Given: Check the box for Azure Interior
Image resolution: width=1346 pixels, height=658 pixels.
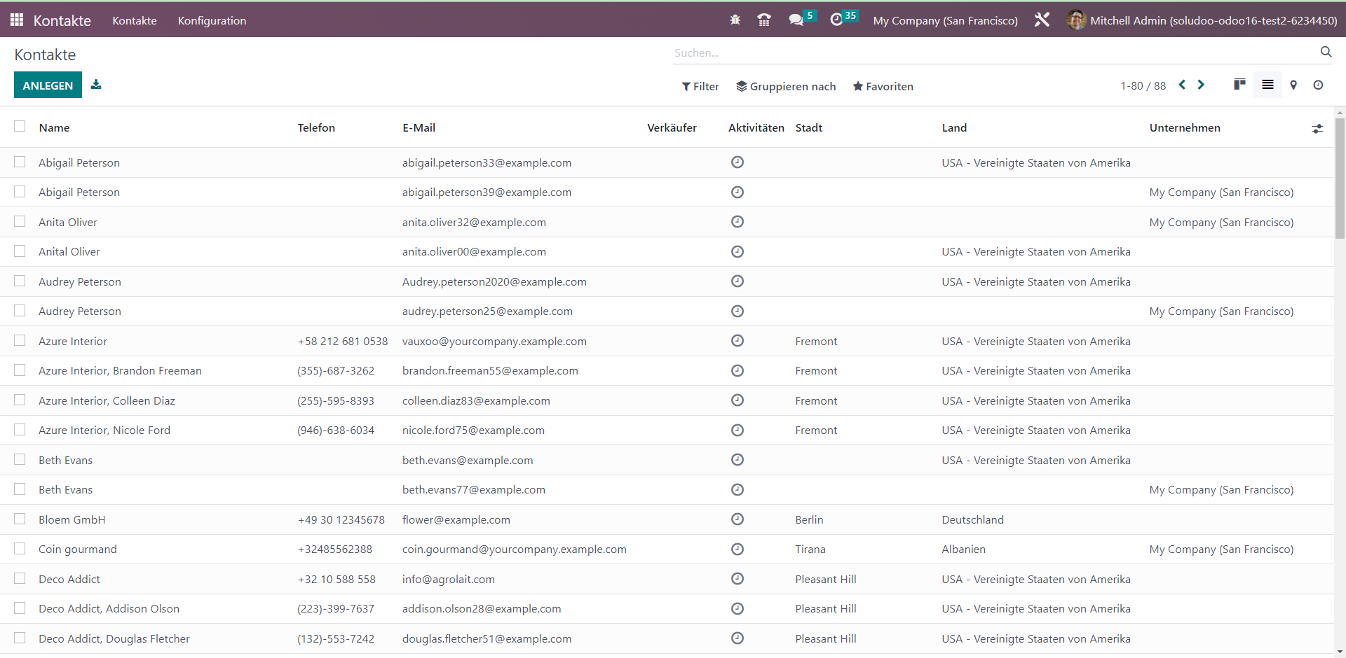Looking at the screenshot, I should coord(20,341).
